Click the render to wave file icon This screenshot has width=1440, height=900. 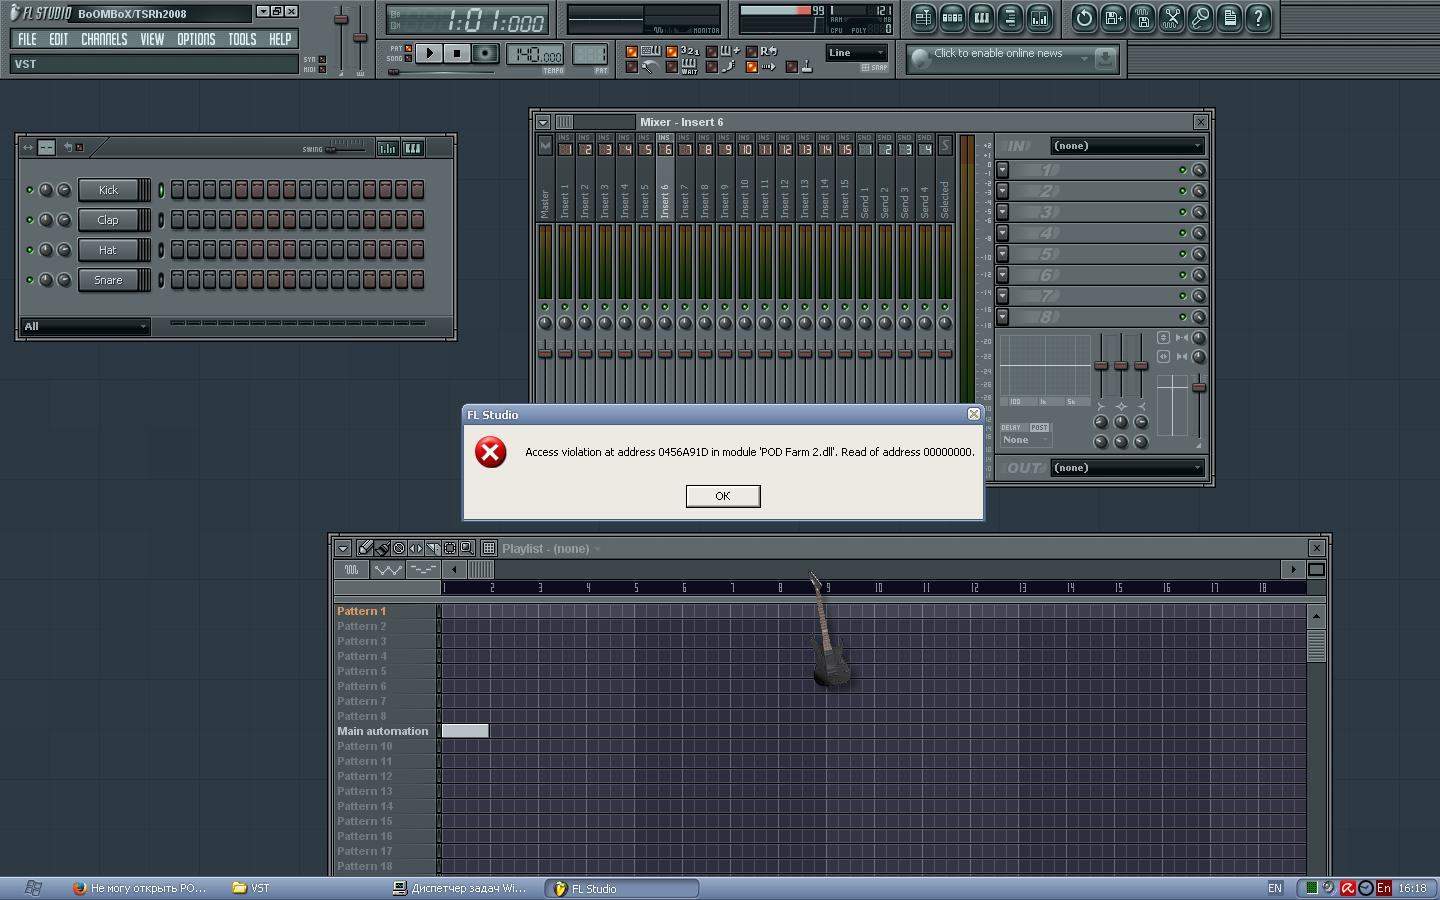pyautogui.click(x=1142, y=17)
